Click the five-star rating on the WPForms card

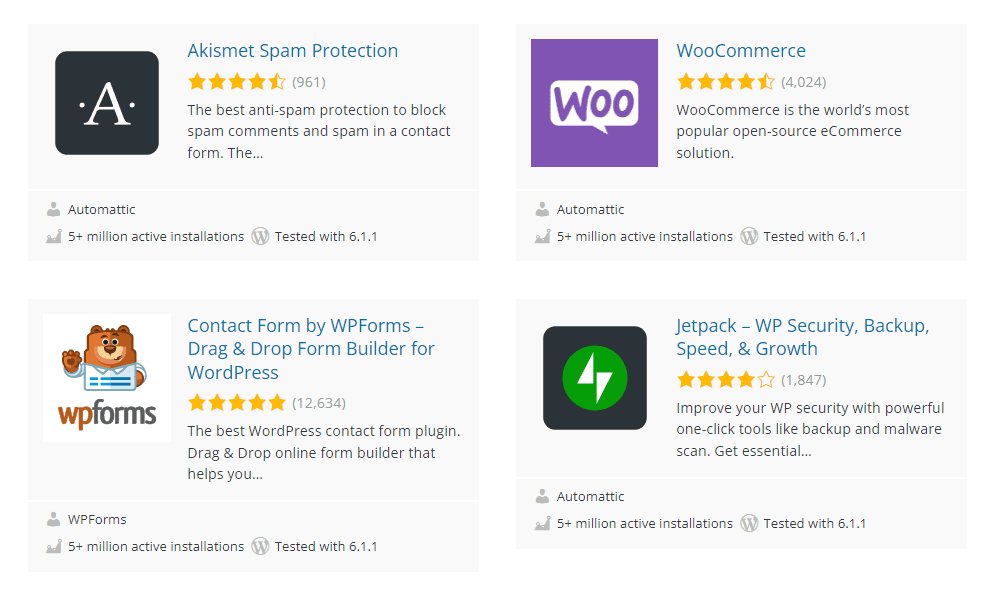click(x=237, y=402)
